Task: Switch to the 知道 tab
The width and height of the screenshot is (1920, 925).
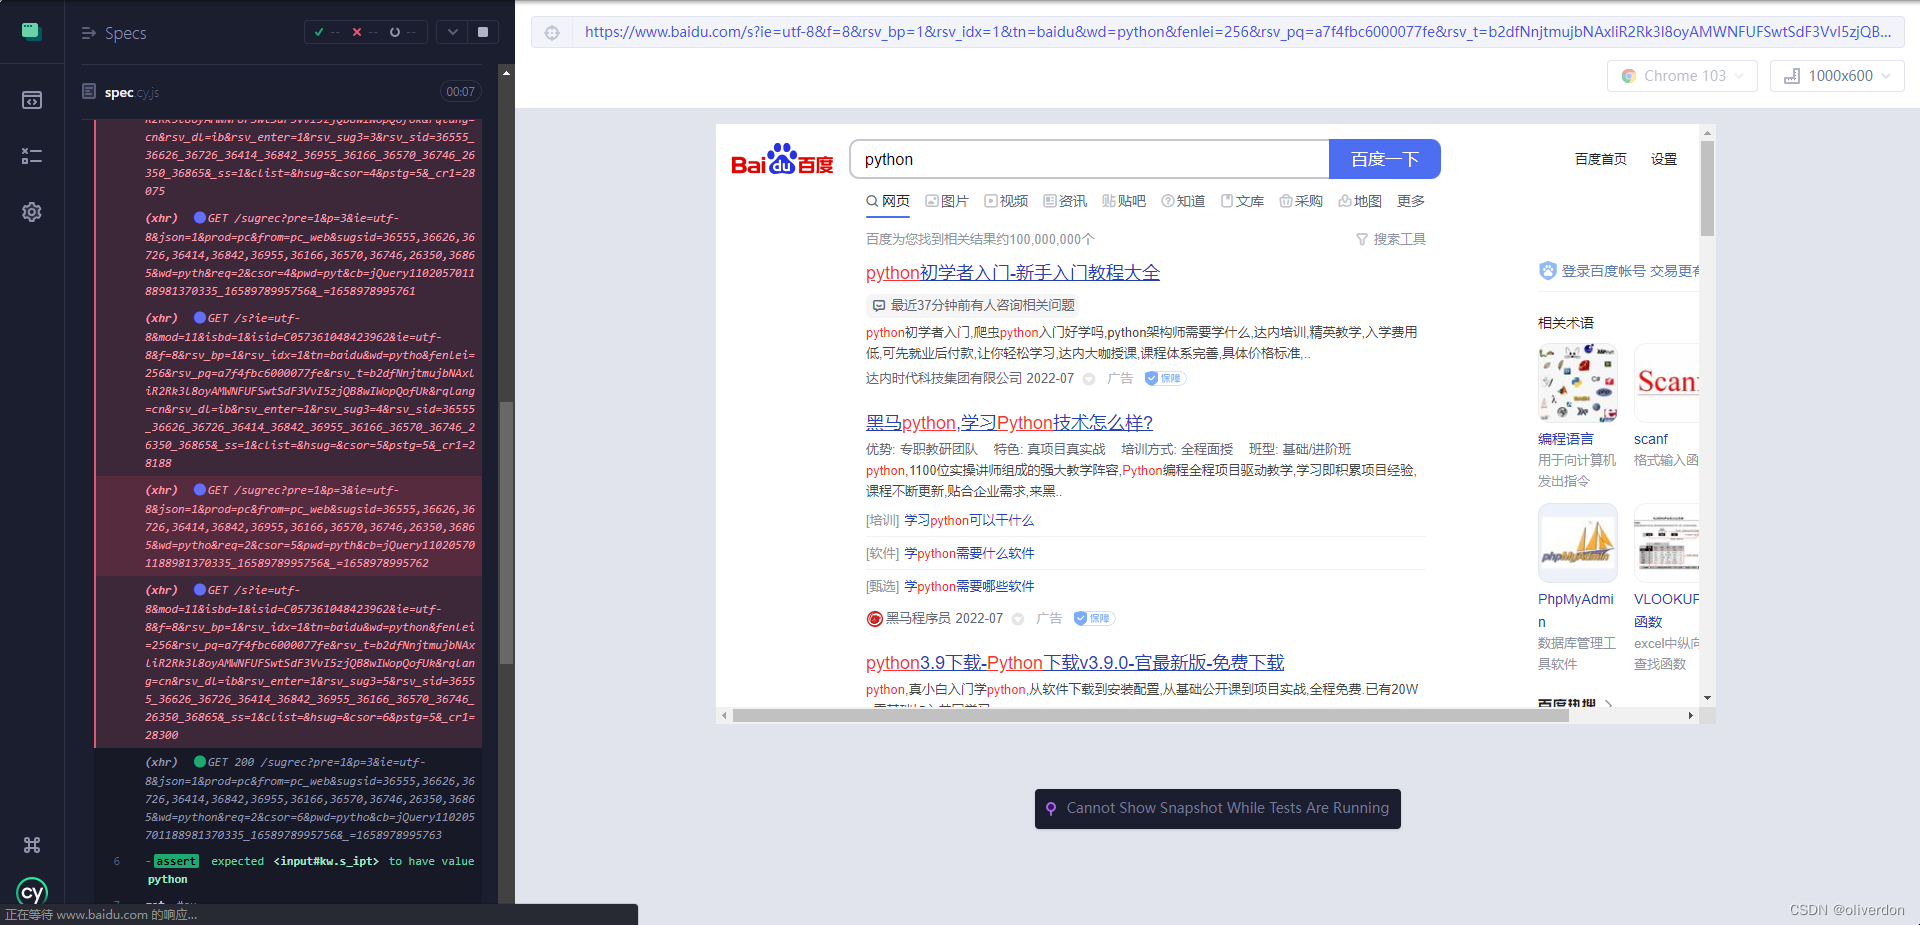Action: [x=1183, y=201]
